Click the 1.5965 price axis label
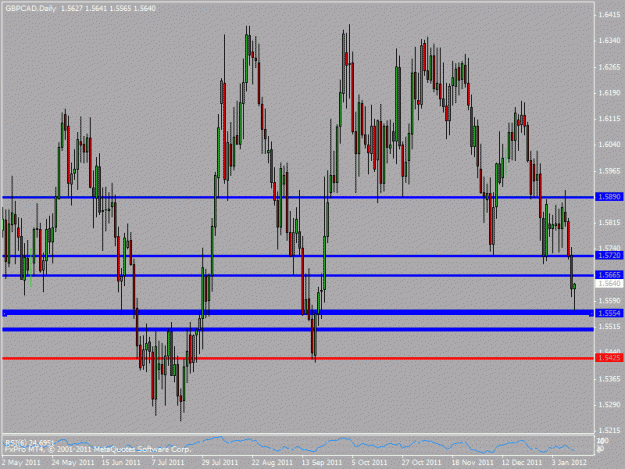 click(x=609, y=171)
